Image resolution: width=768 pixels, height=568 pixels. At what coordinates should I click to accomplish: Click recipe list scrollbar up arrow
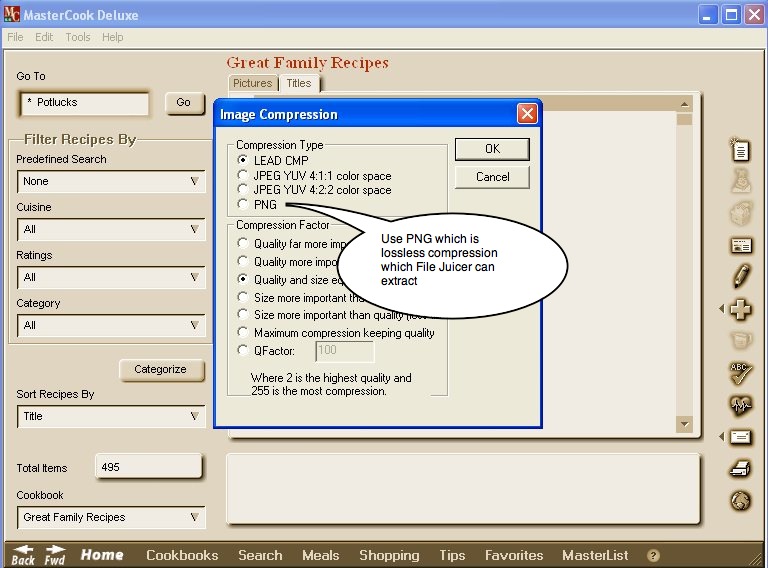tap(684, 104)
